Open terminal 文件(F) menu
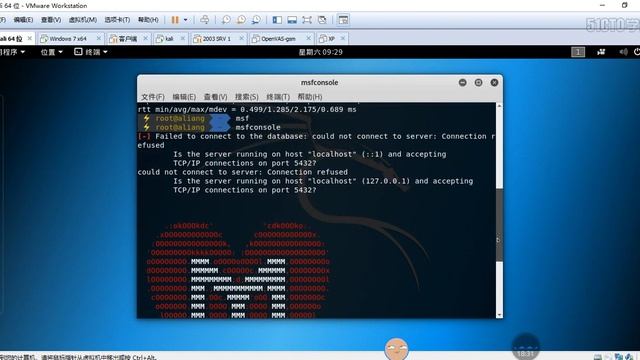This screenshot has height=360, width=640. [153, 97]
